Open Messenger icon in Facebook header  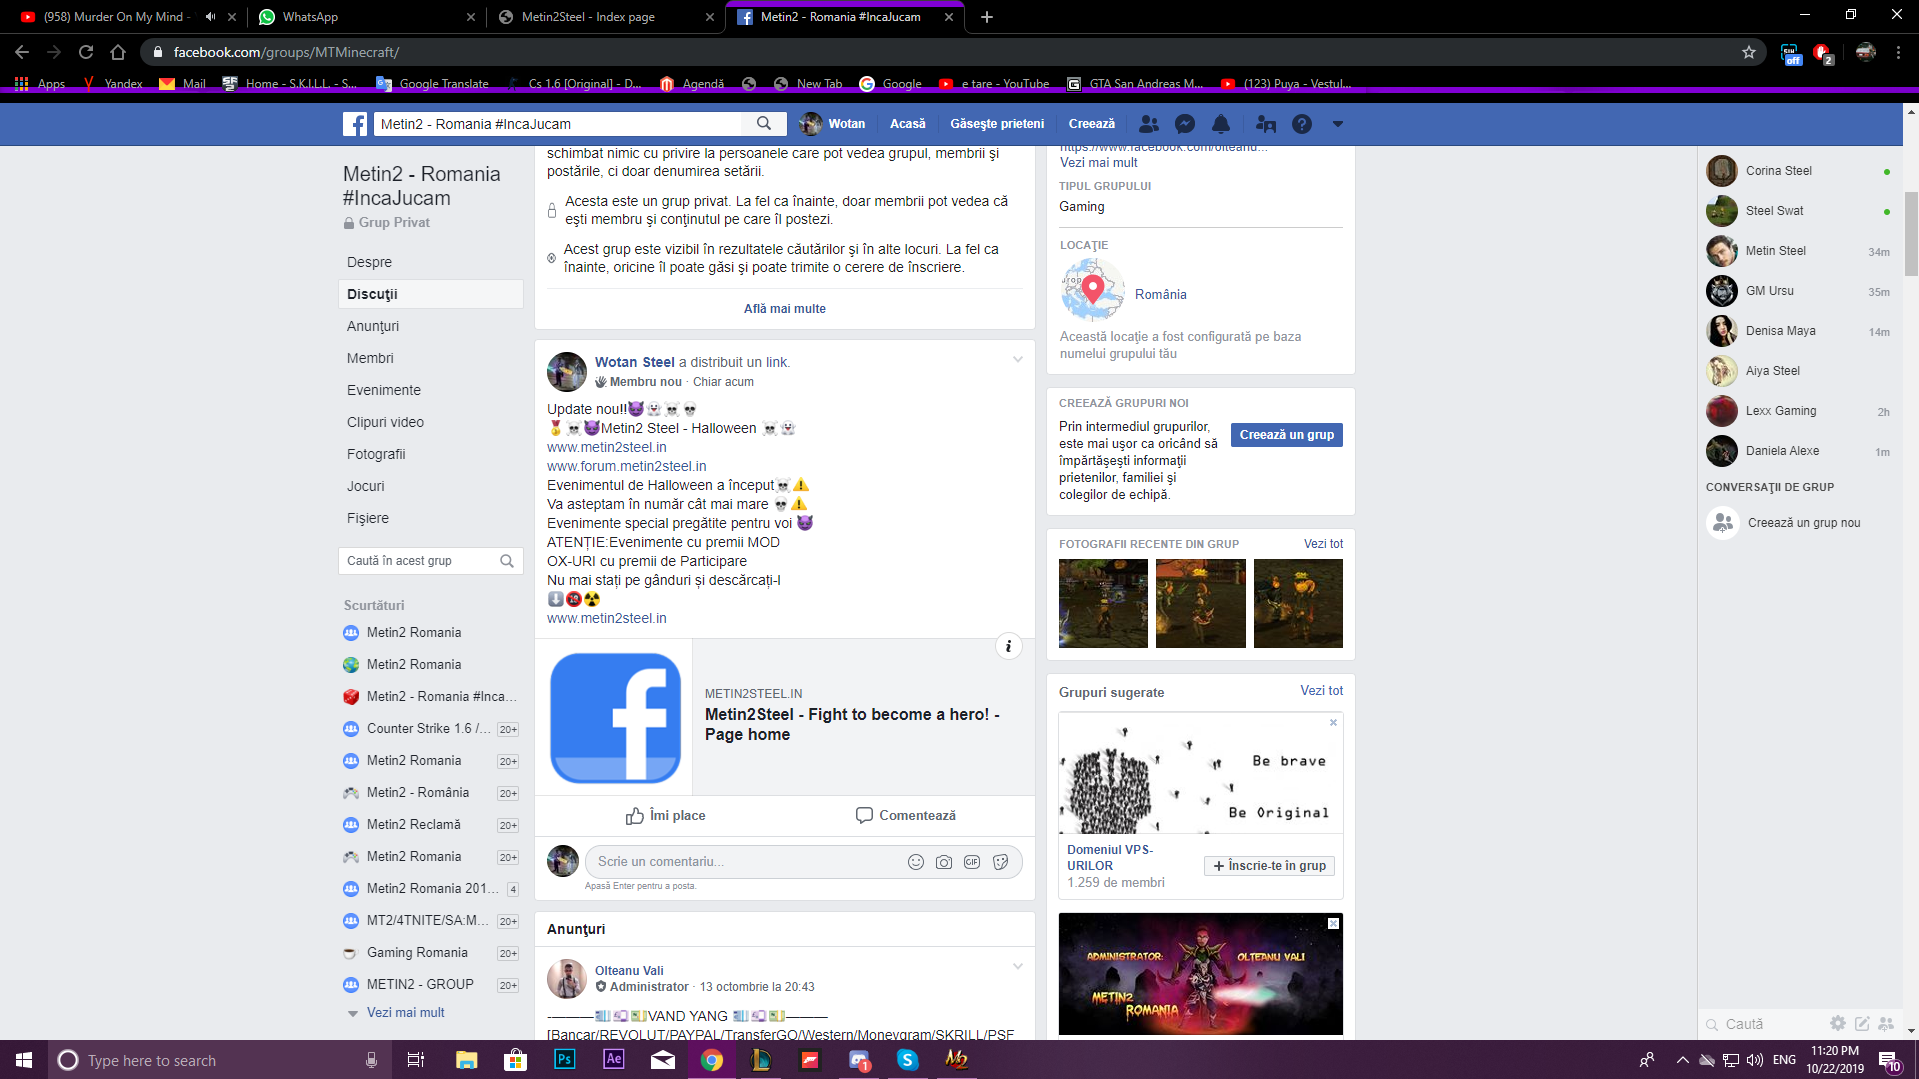(x=1185, y=124)
